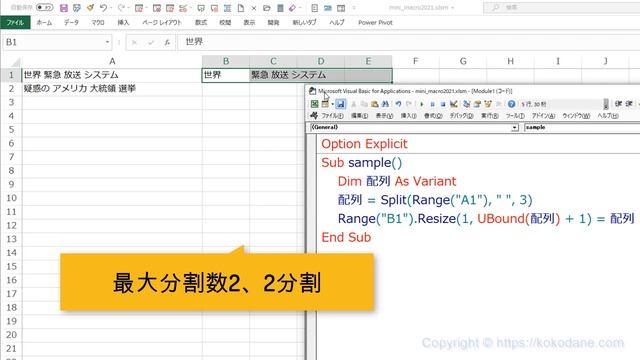The image size is (640, 360).
Task: Select row 2 header
Action: (11, 89)
